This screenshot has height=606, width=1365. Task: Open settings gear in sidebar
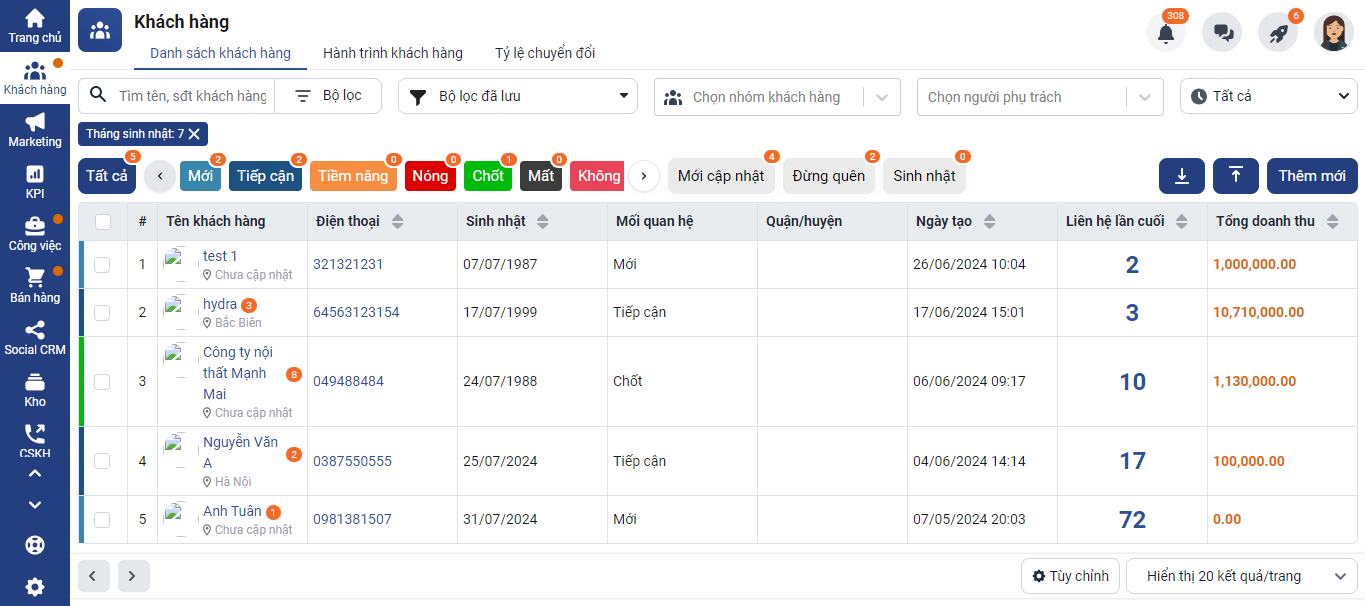point(35,587)
